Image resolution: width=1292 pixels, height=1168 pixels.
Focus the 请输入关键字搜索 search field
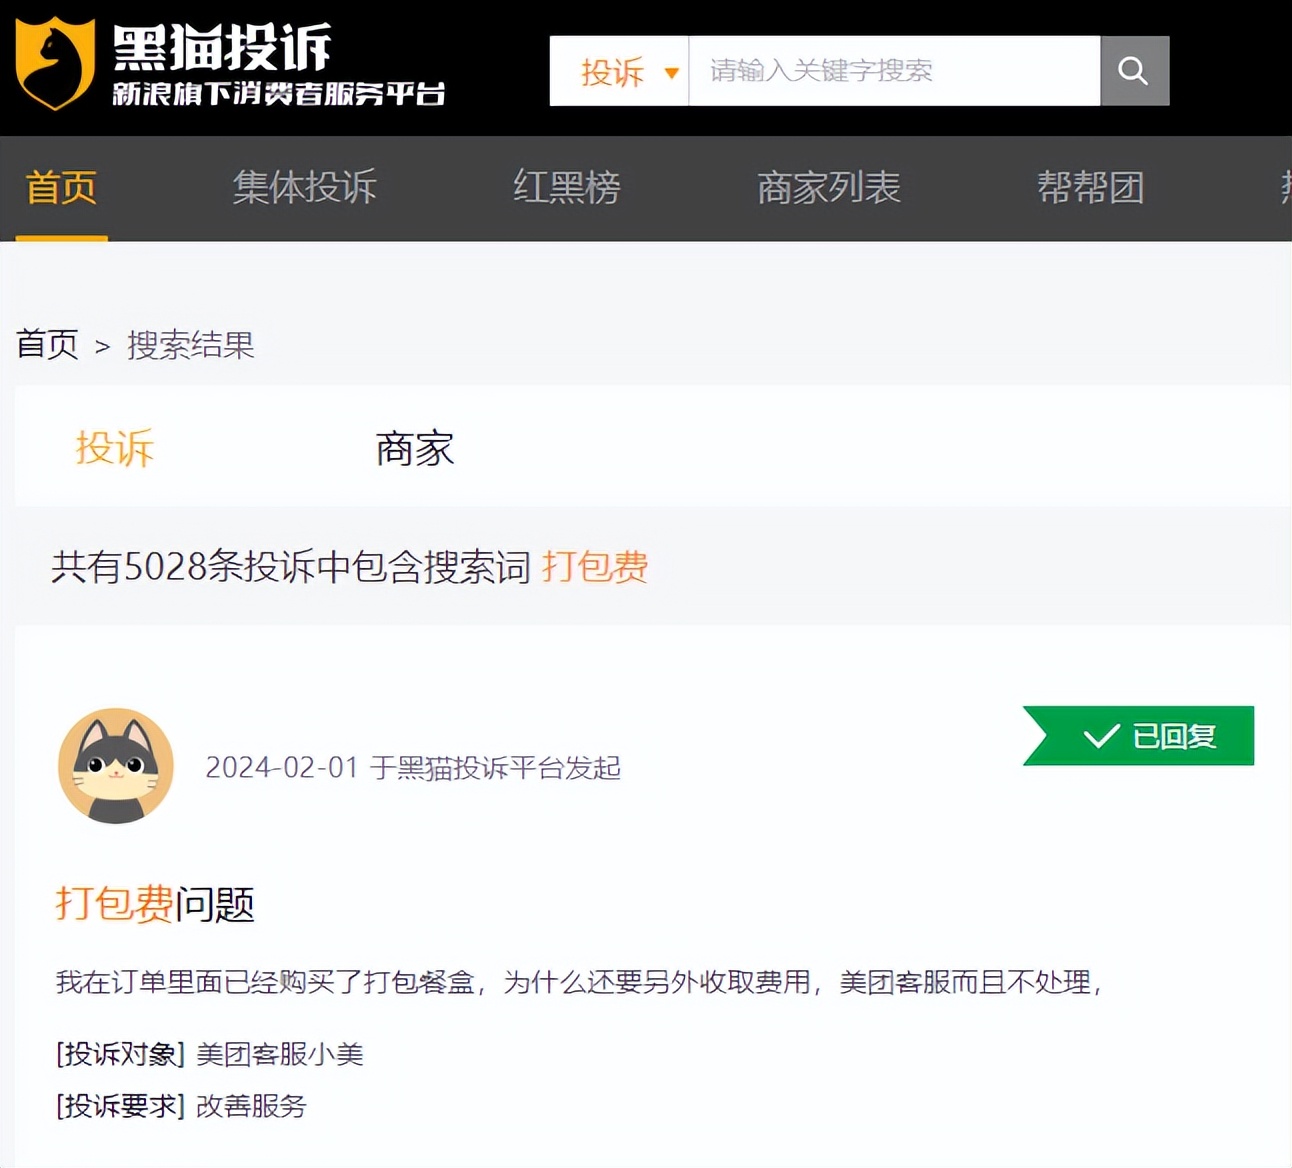tap(893, 71)
